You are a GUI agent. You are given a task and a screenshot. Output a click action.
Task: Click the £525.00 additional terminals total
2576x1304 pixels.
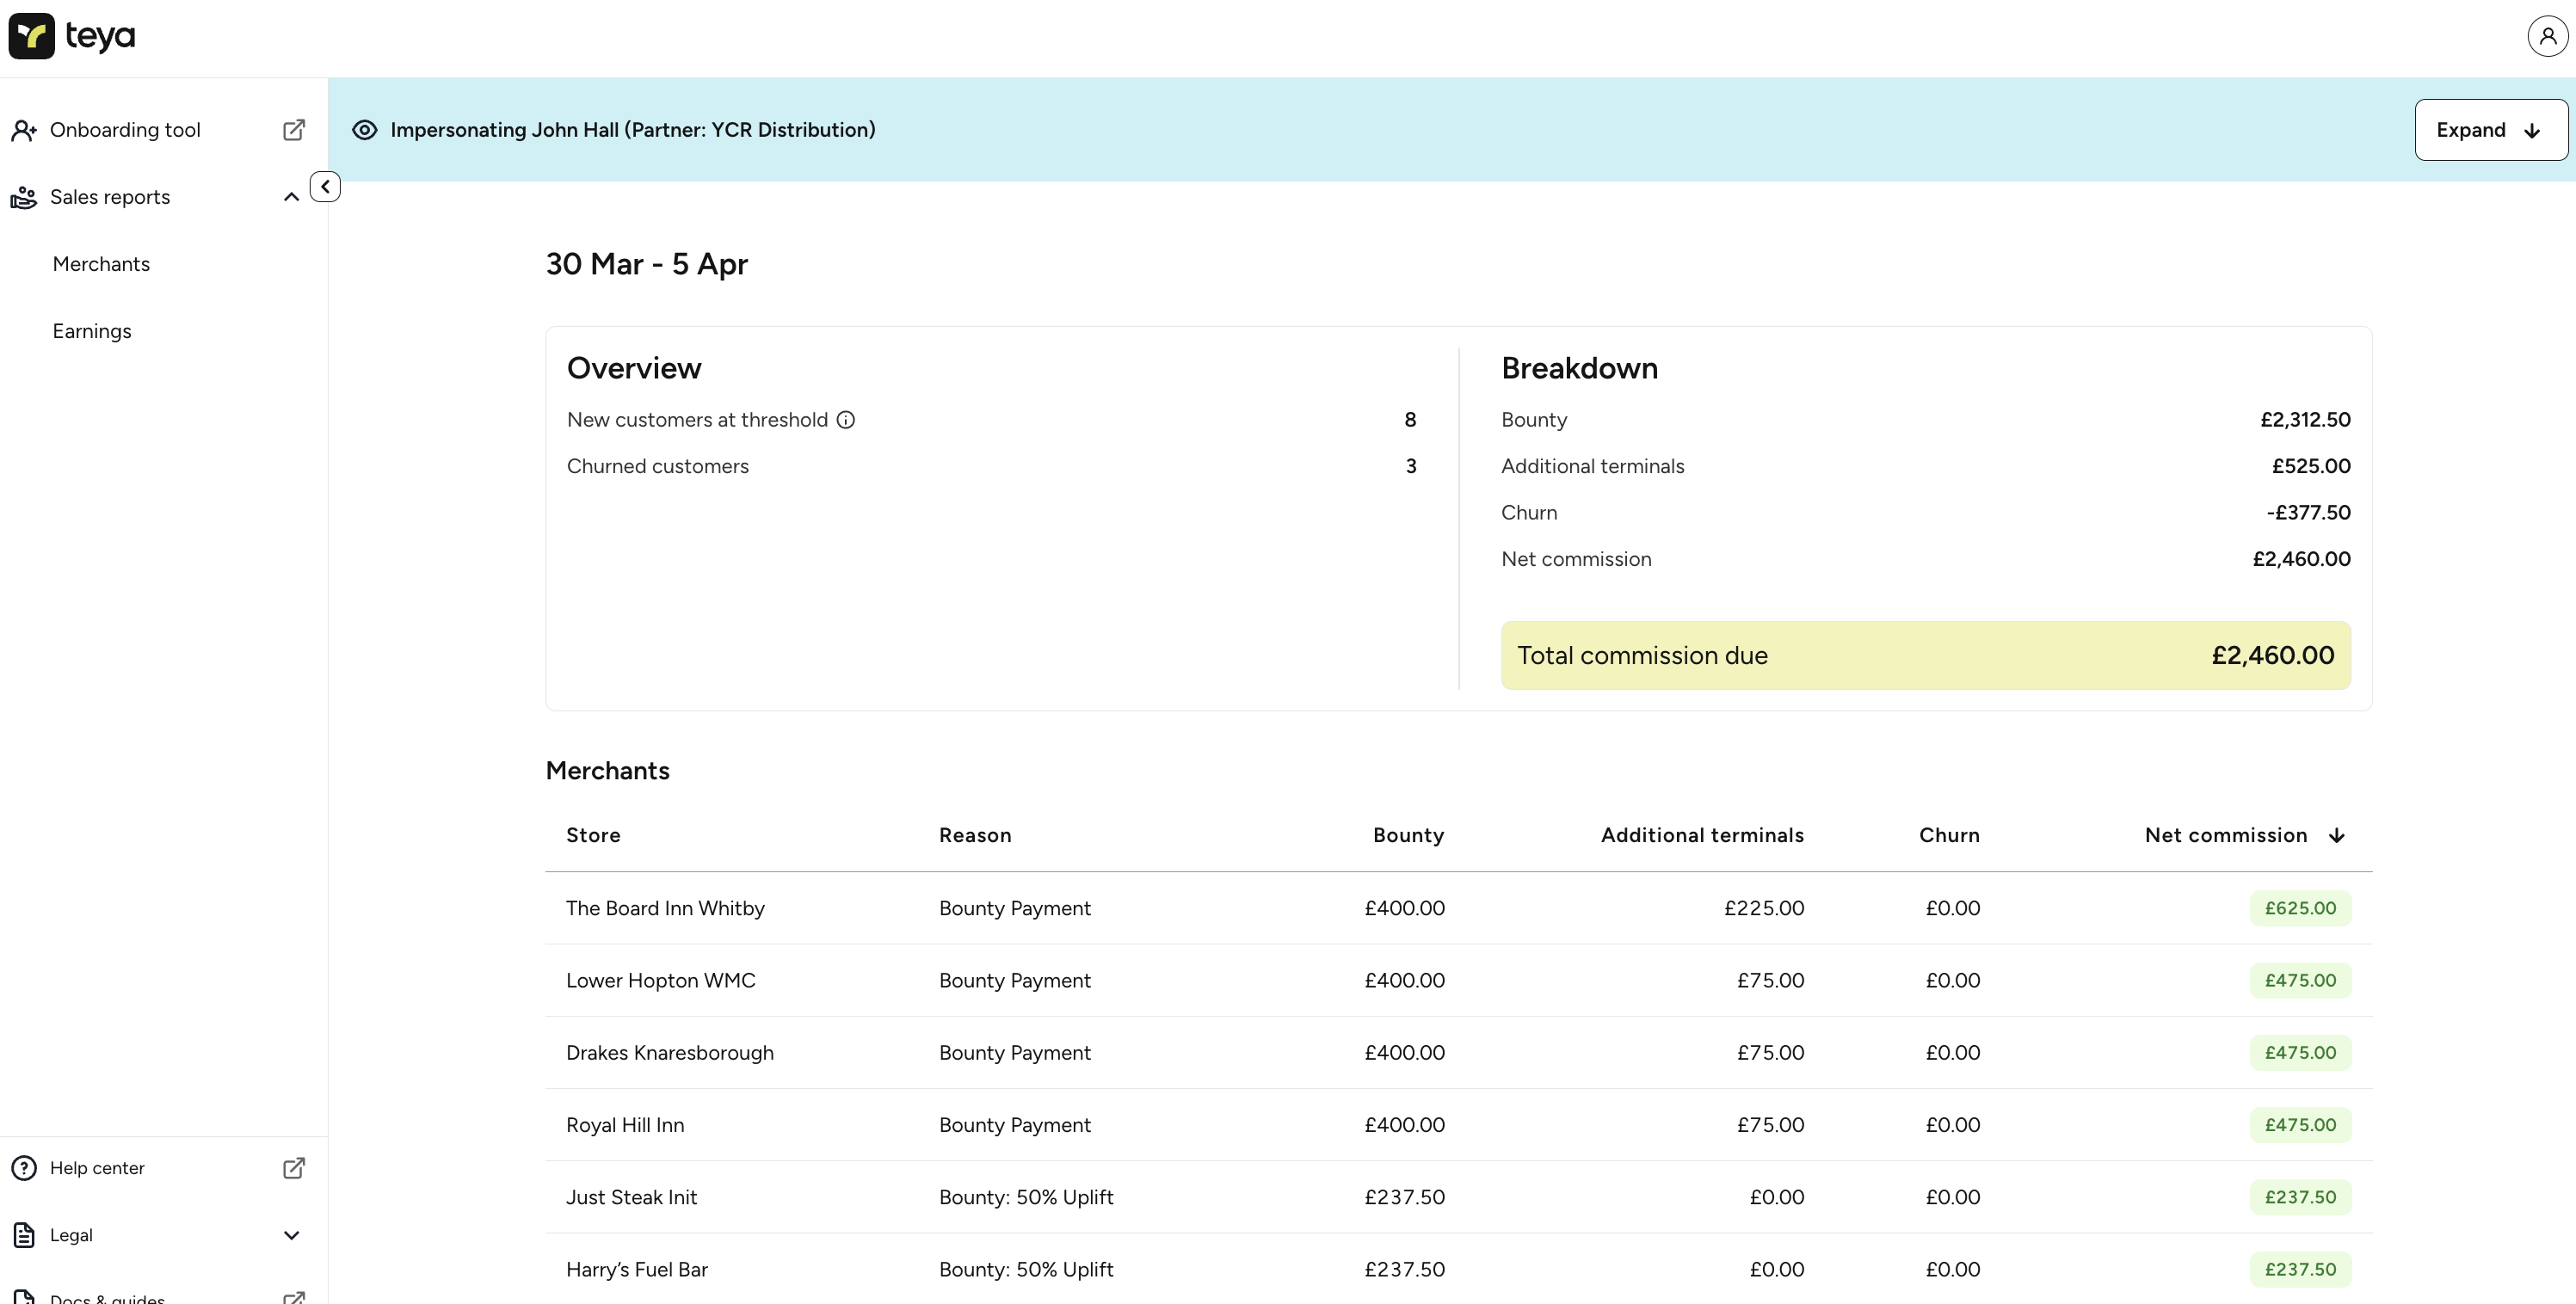[2311, 466]
